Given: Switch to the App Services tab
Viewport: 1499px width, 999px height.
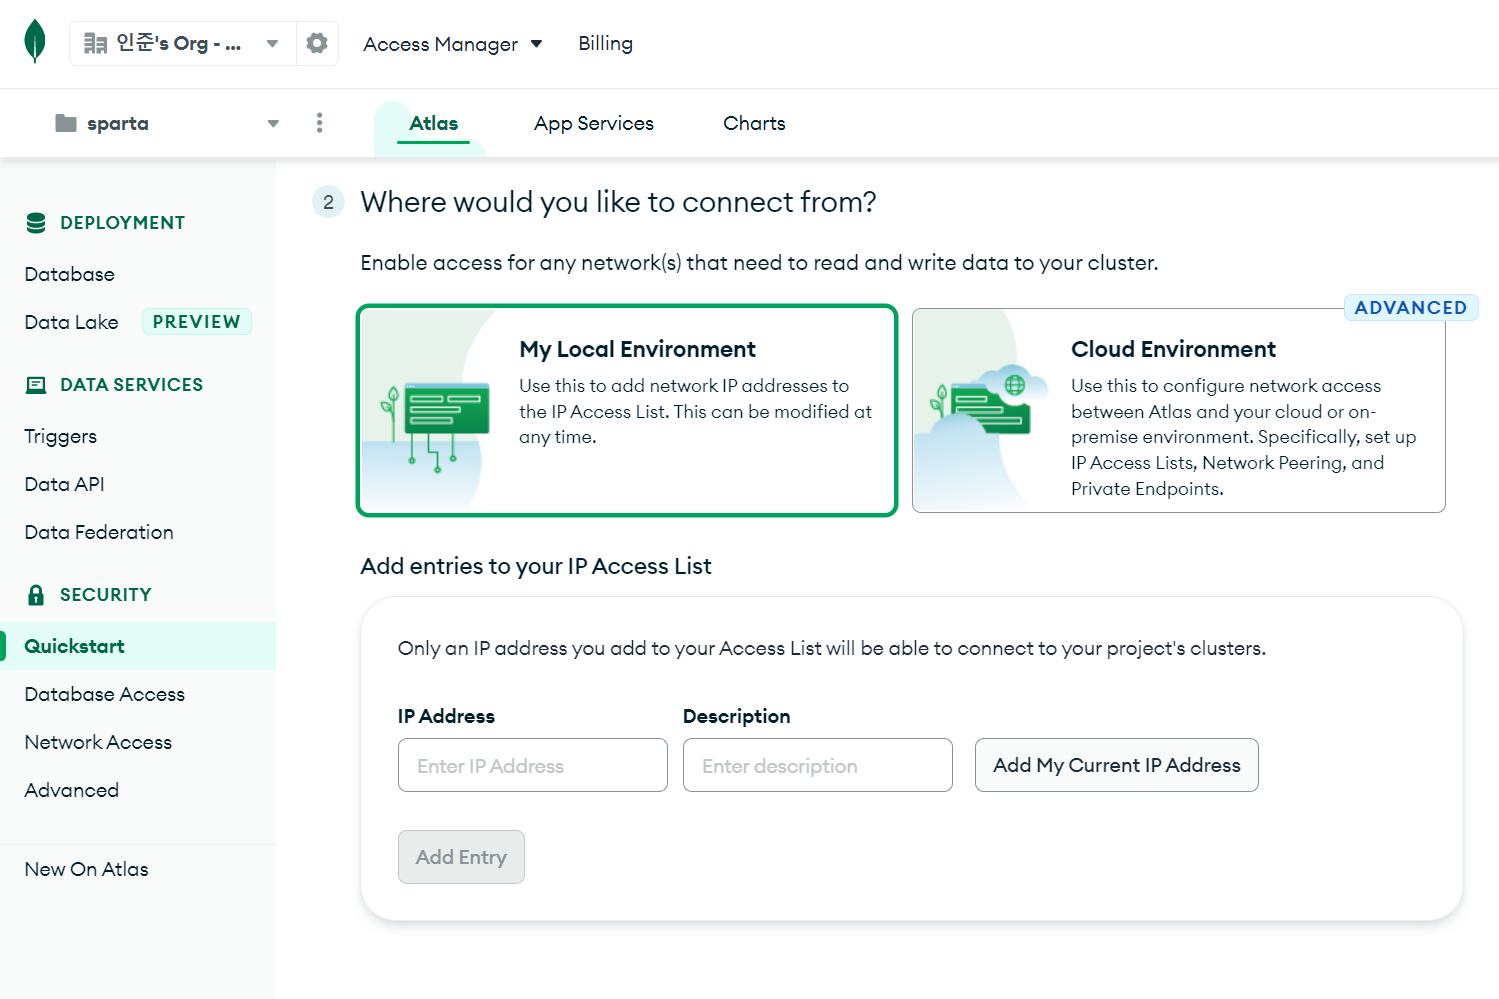Looking at the screenshot, I should [x=594, y=123].
